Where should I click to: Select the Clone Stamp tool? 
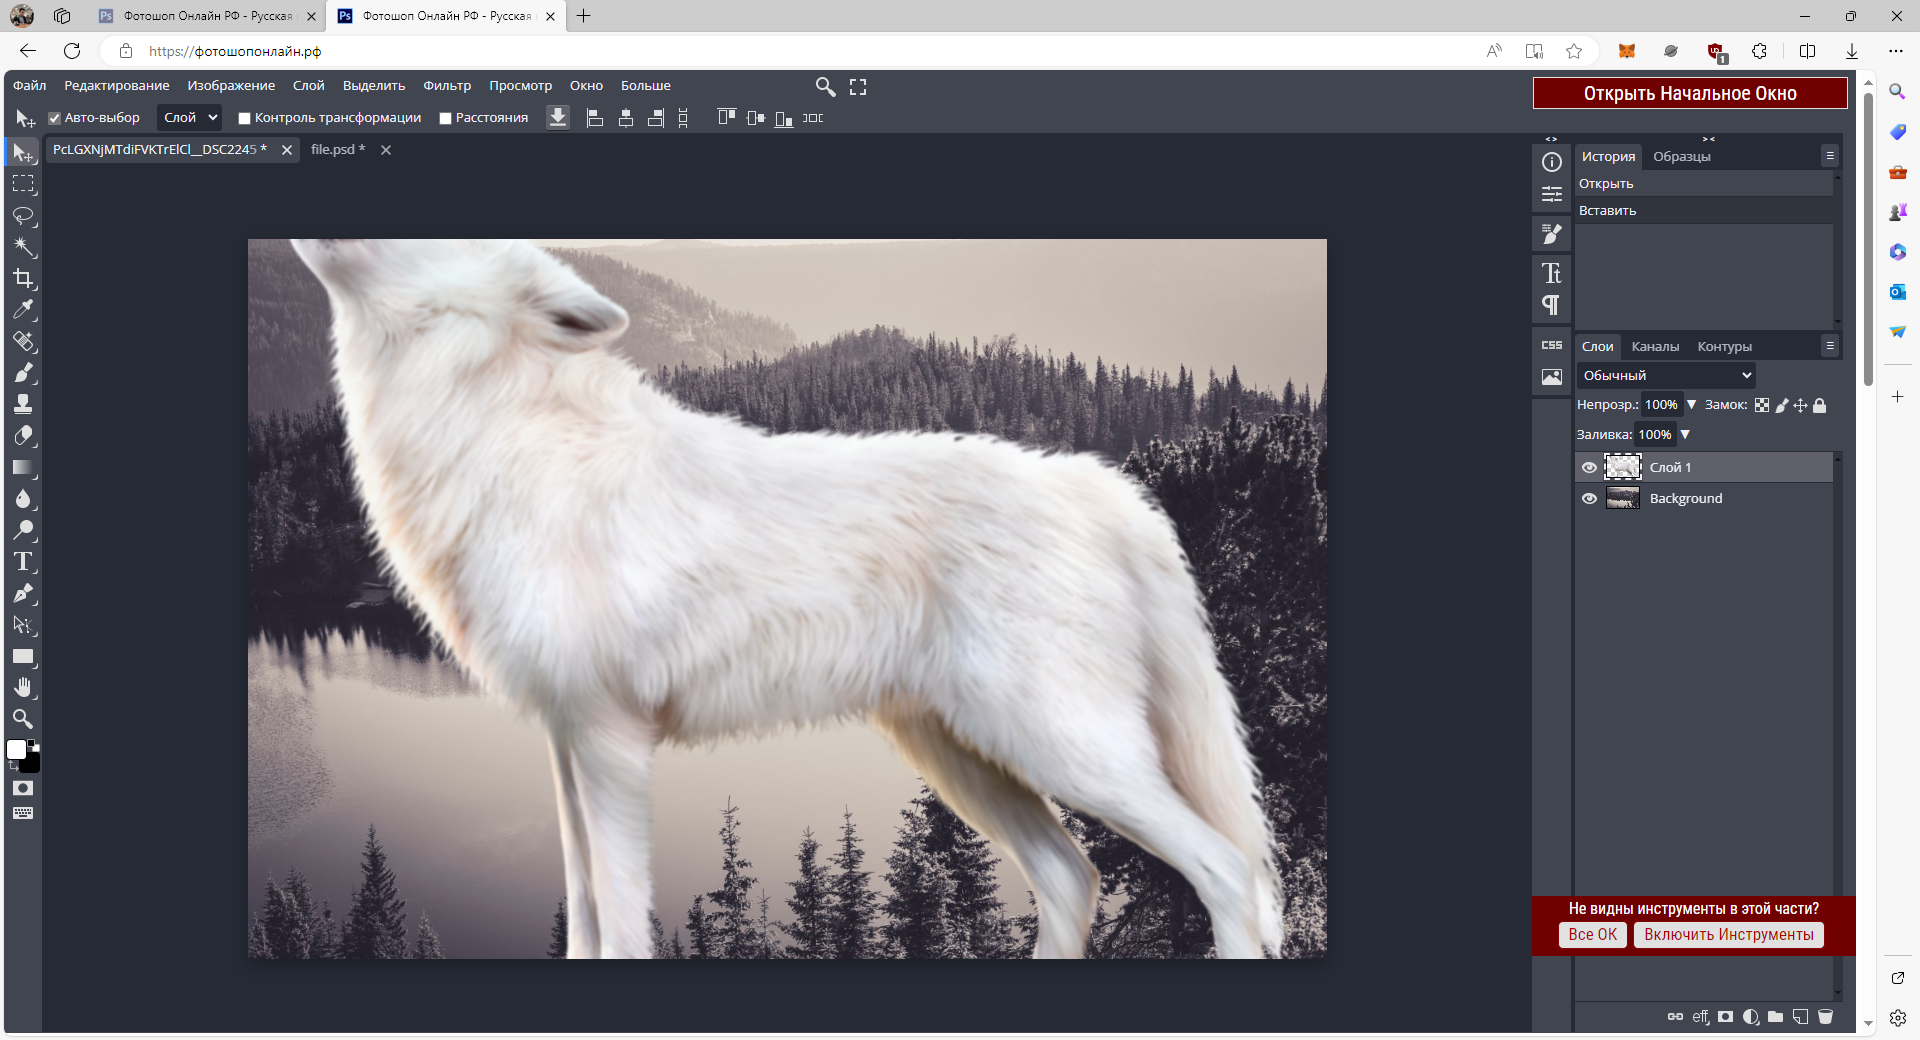coord(24,404)
